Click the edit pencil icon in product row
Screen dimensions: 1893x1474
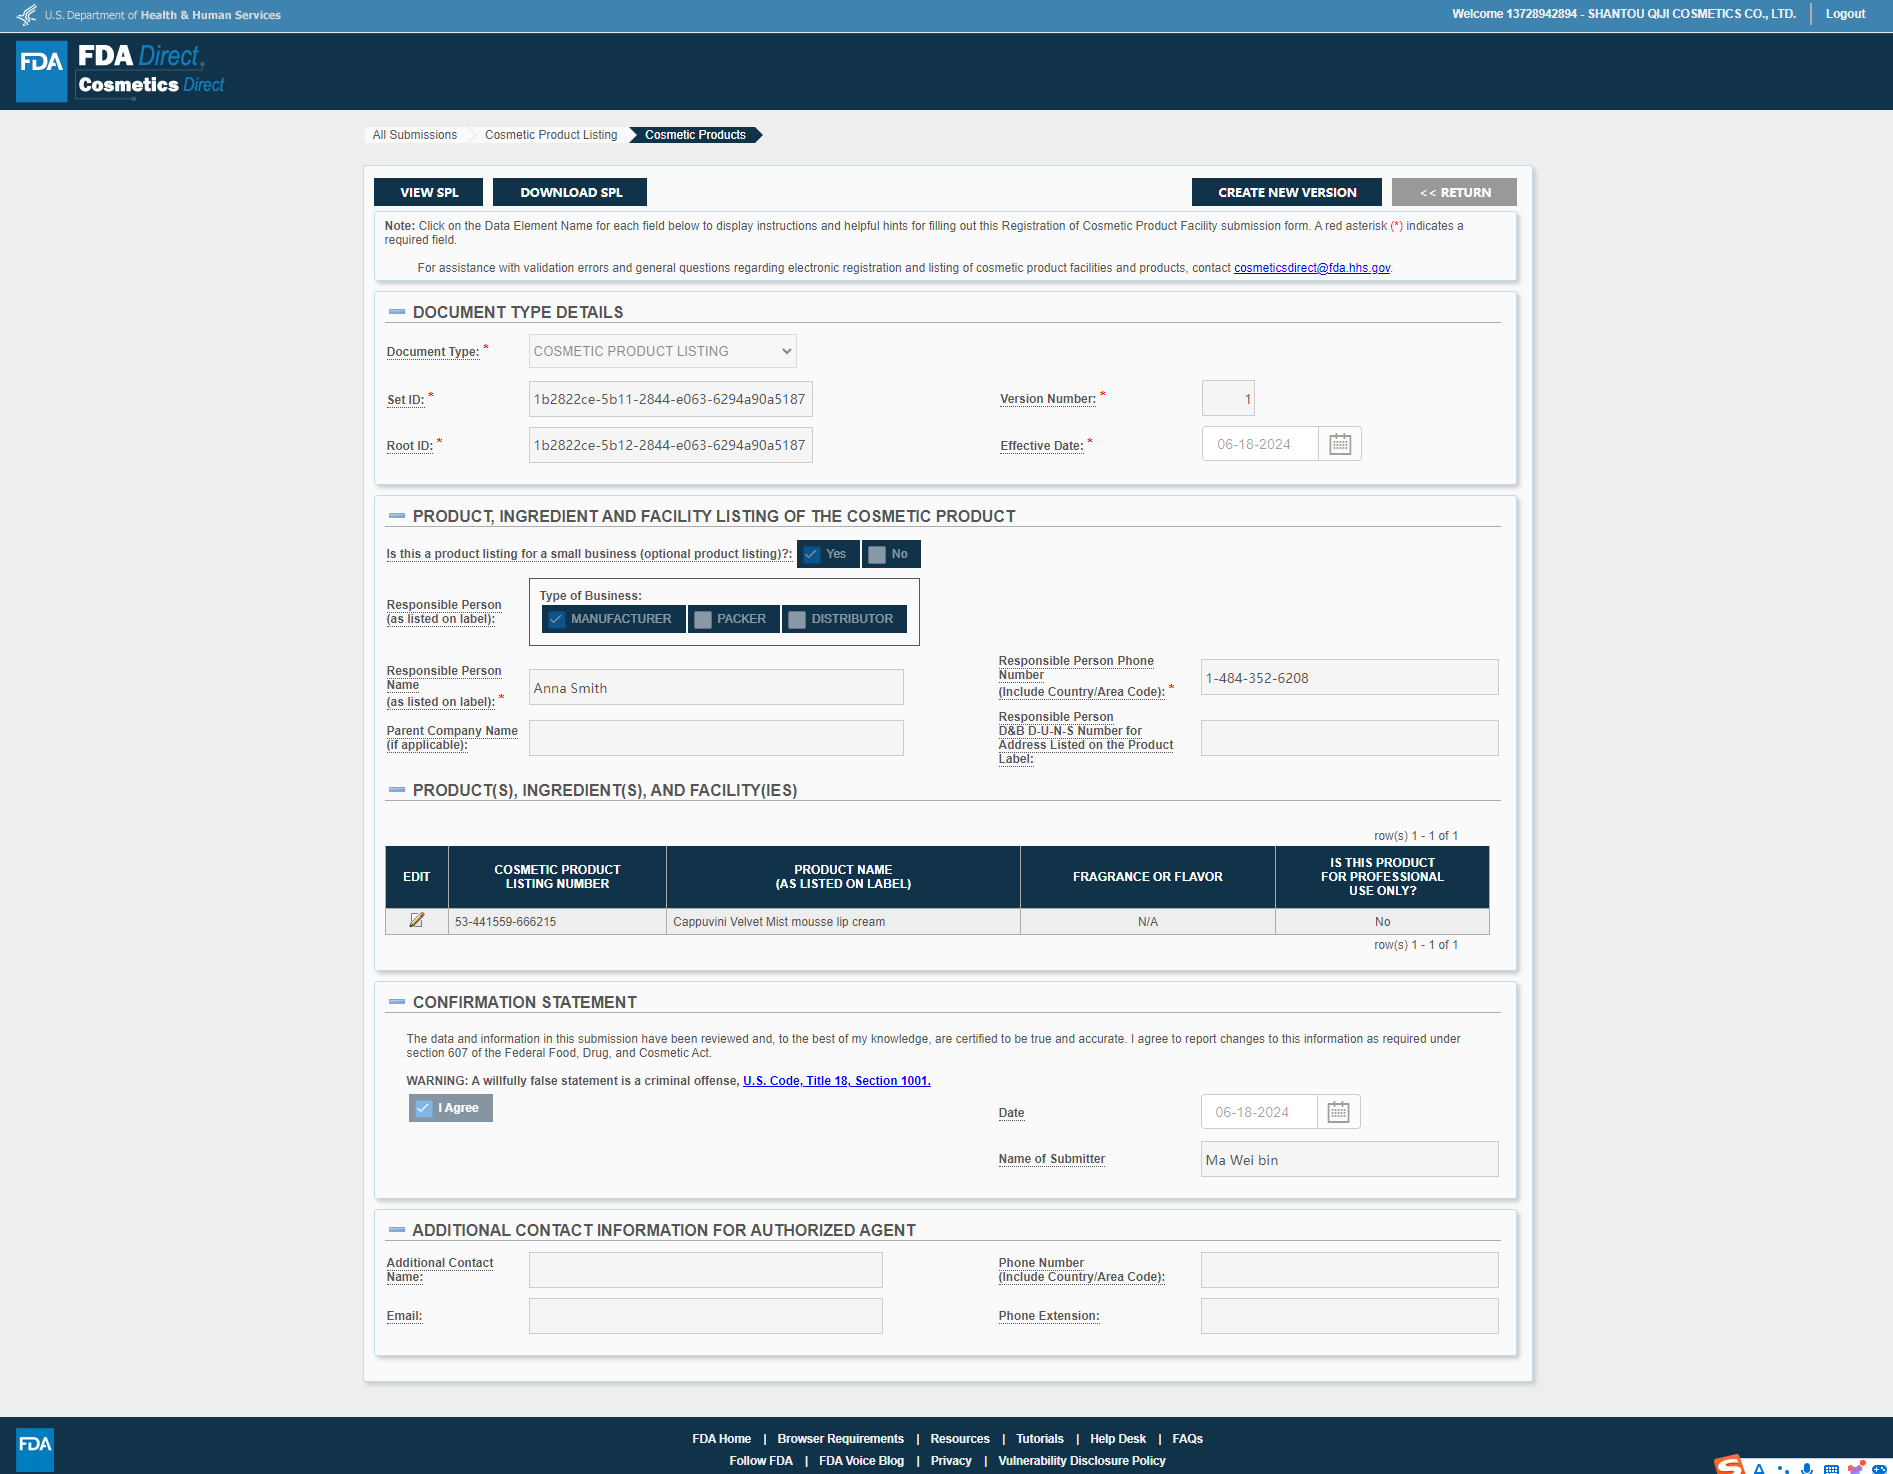(x=417, y=920)
